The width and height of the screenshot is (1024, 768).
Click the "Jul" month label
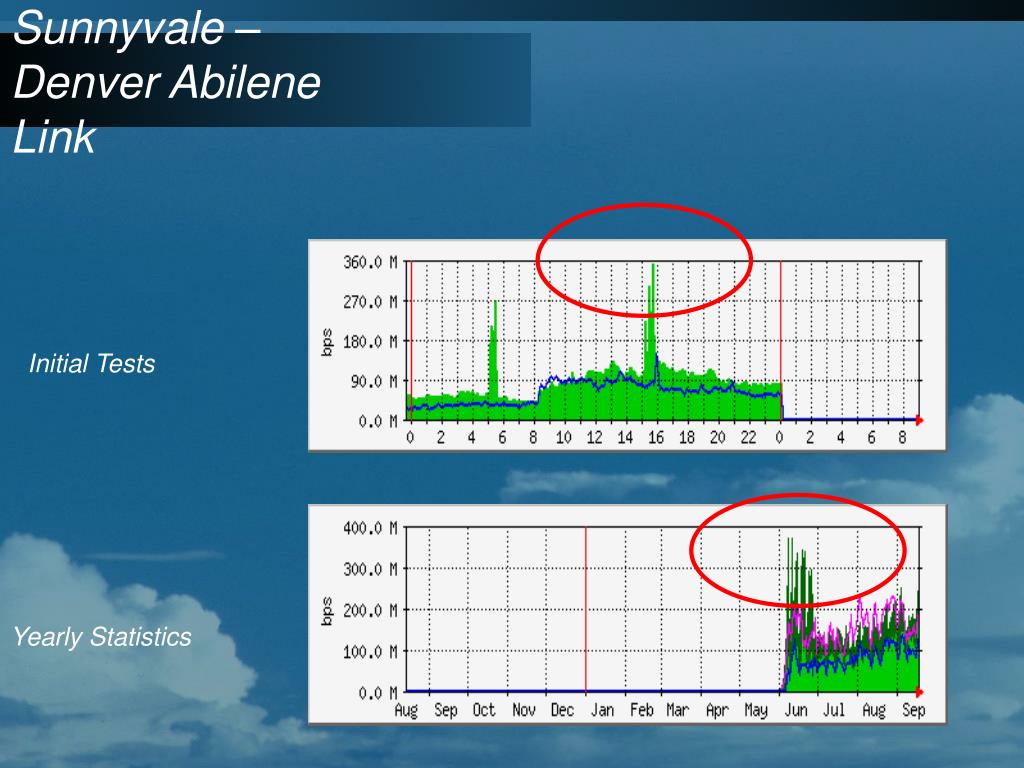(835, 710)
